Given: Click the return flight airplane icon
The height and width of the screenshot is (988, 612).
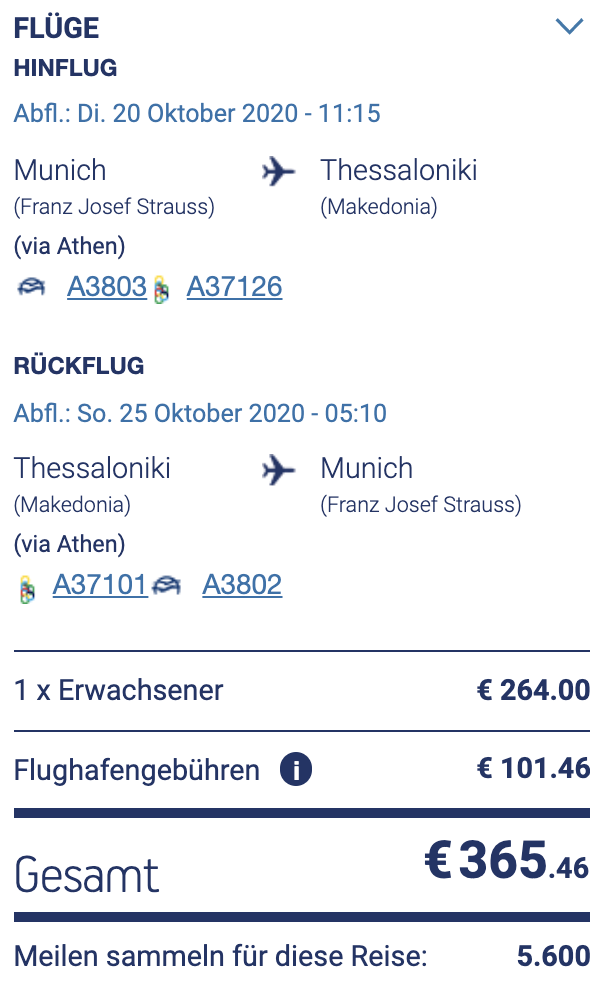Looking at the screenshot, I should [x=279, y=470].
